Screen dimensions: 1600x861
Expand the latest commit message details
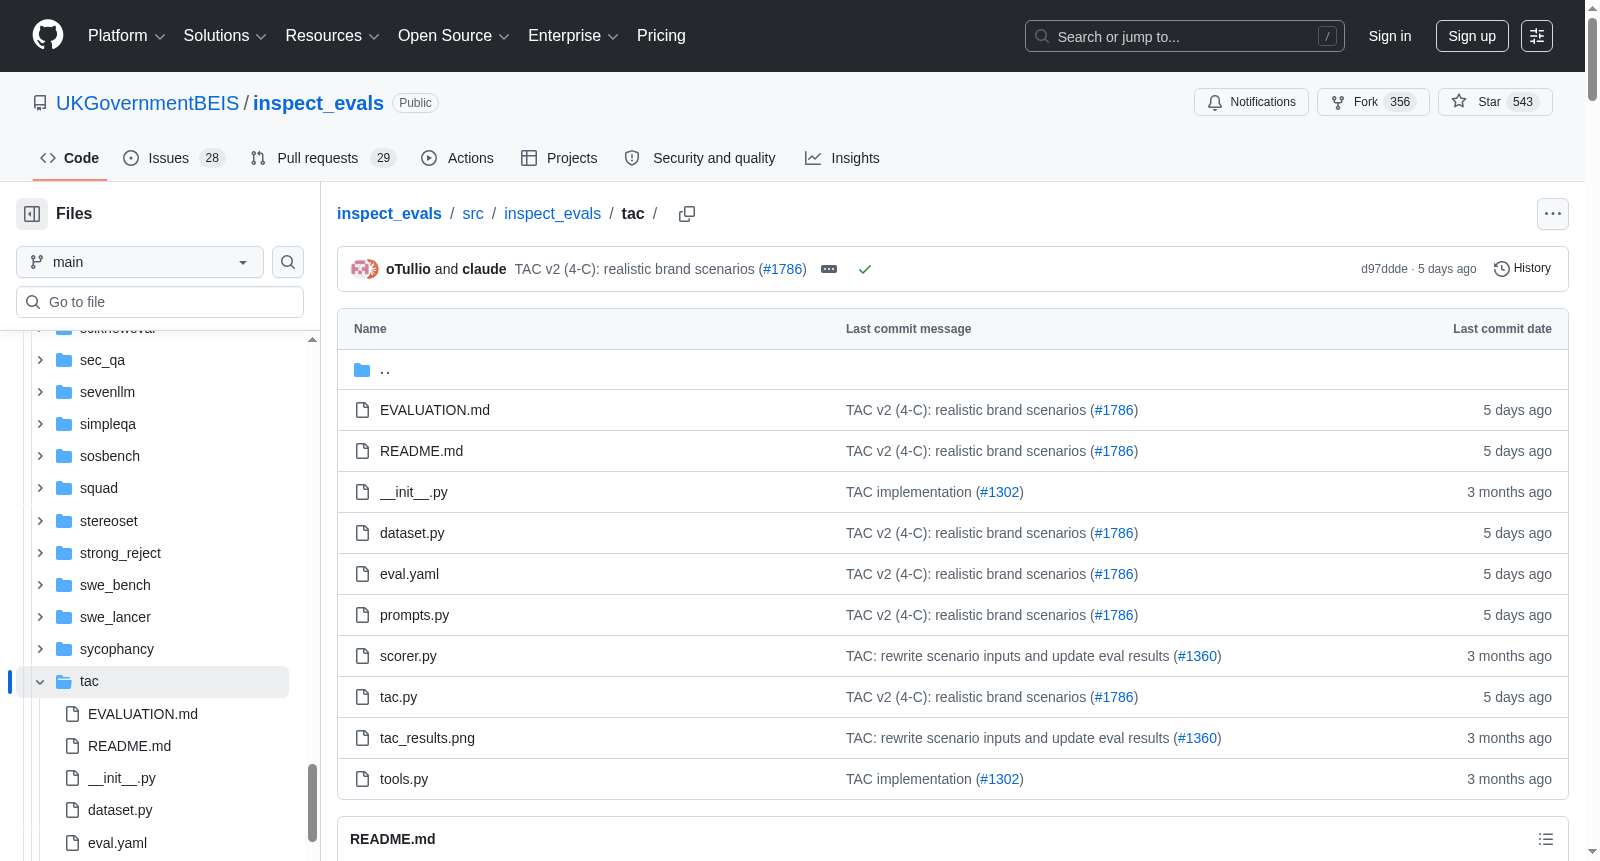click(x=829, y=269)
